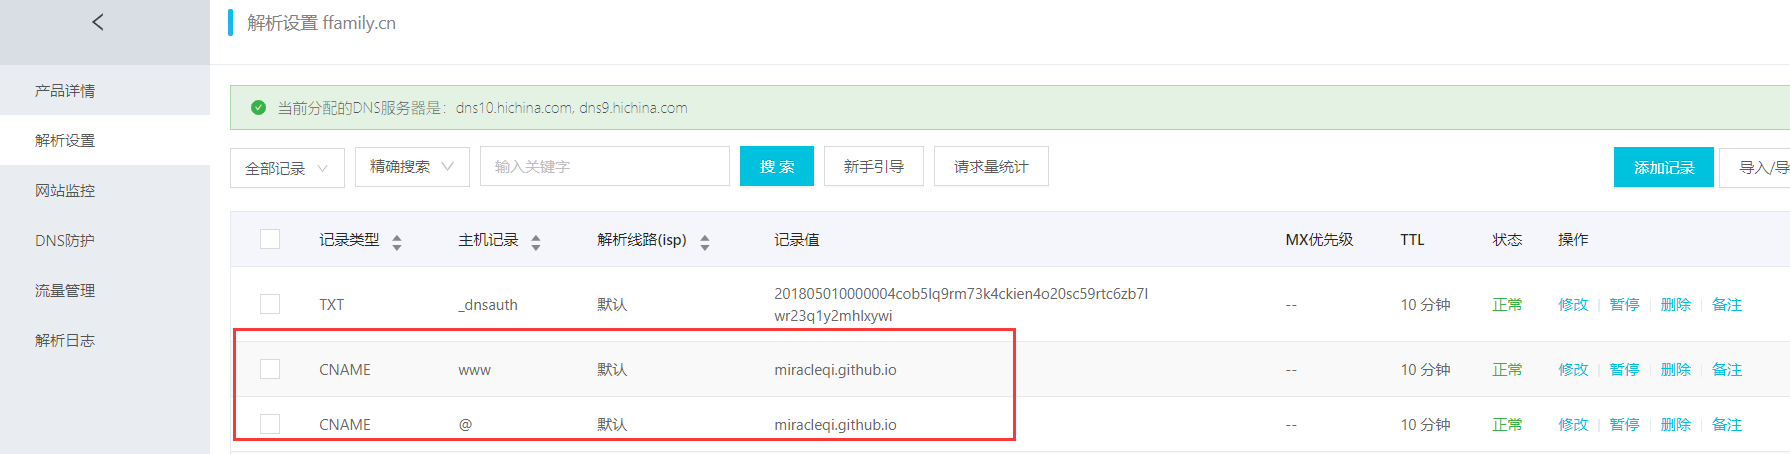Click miracleqi.github.io value in @ row
The height and width of the screenshot is (454, 1790).
(x=835, y=425)
